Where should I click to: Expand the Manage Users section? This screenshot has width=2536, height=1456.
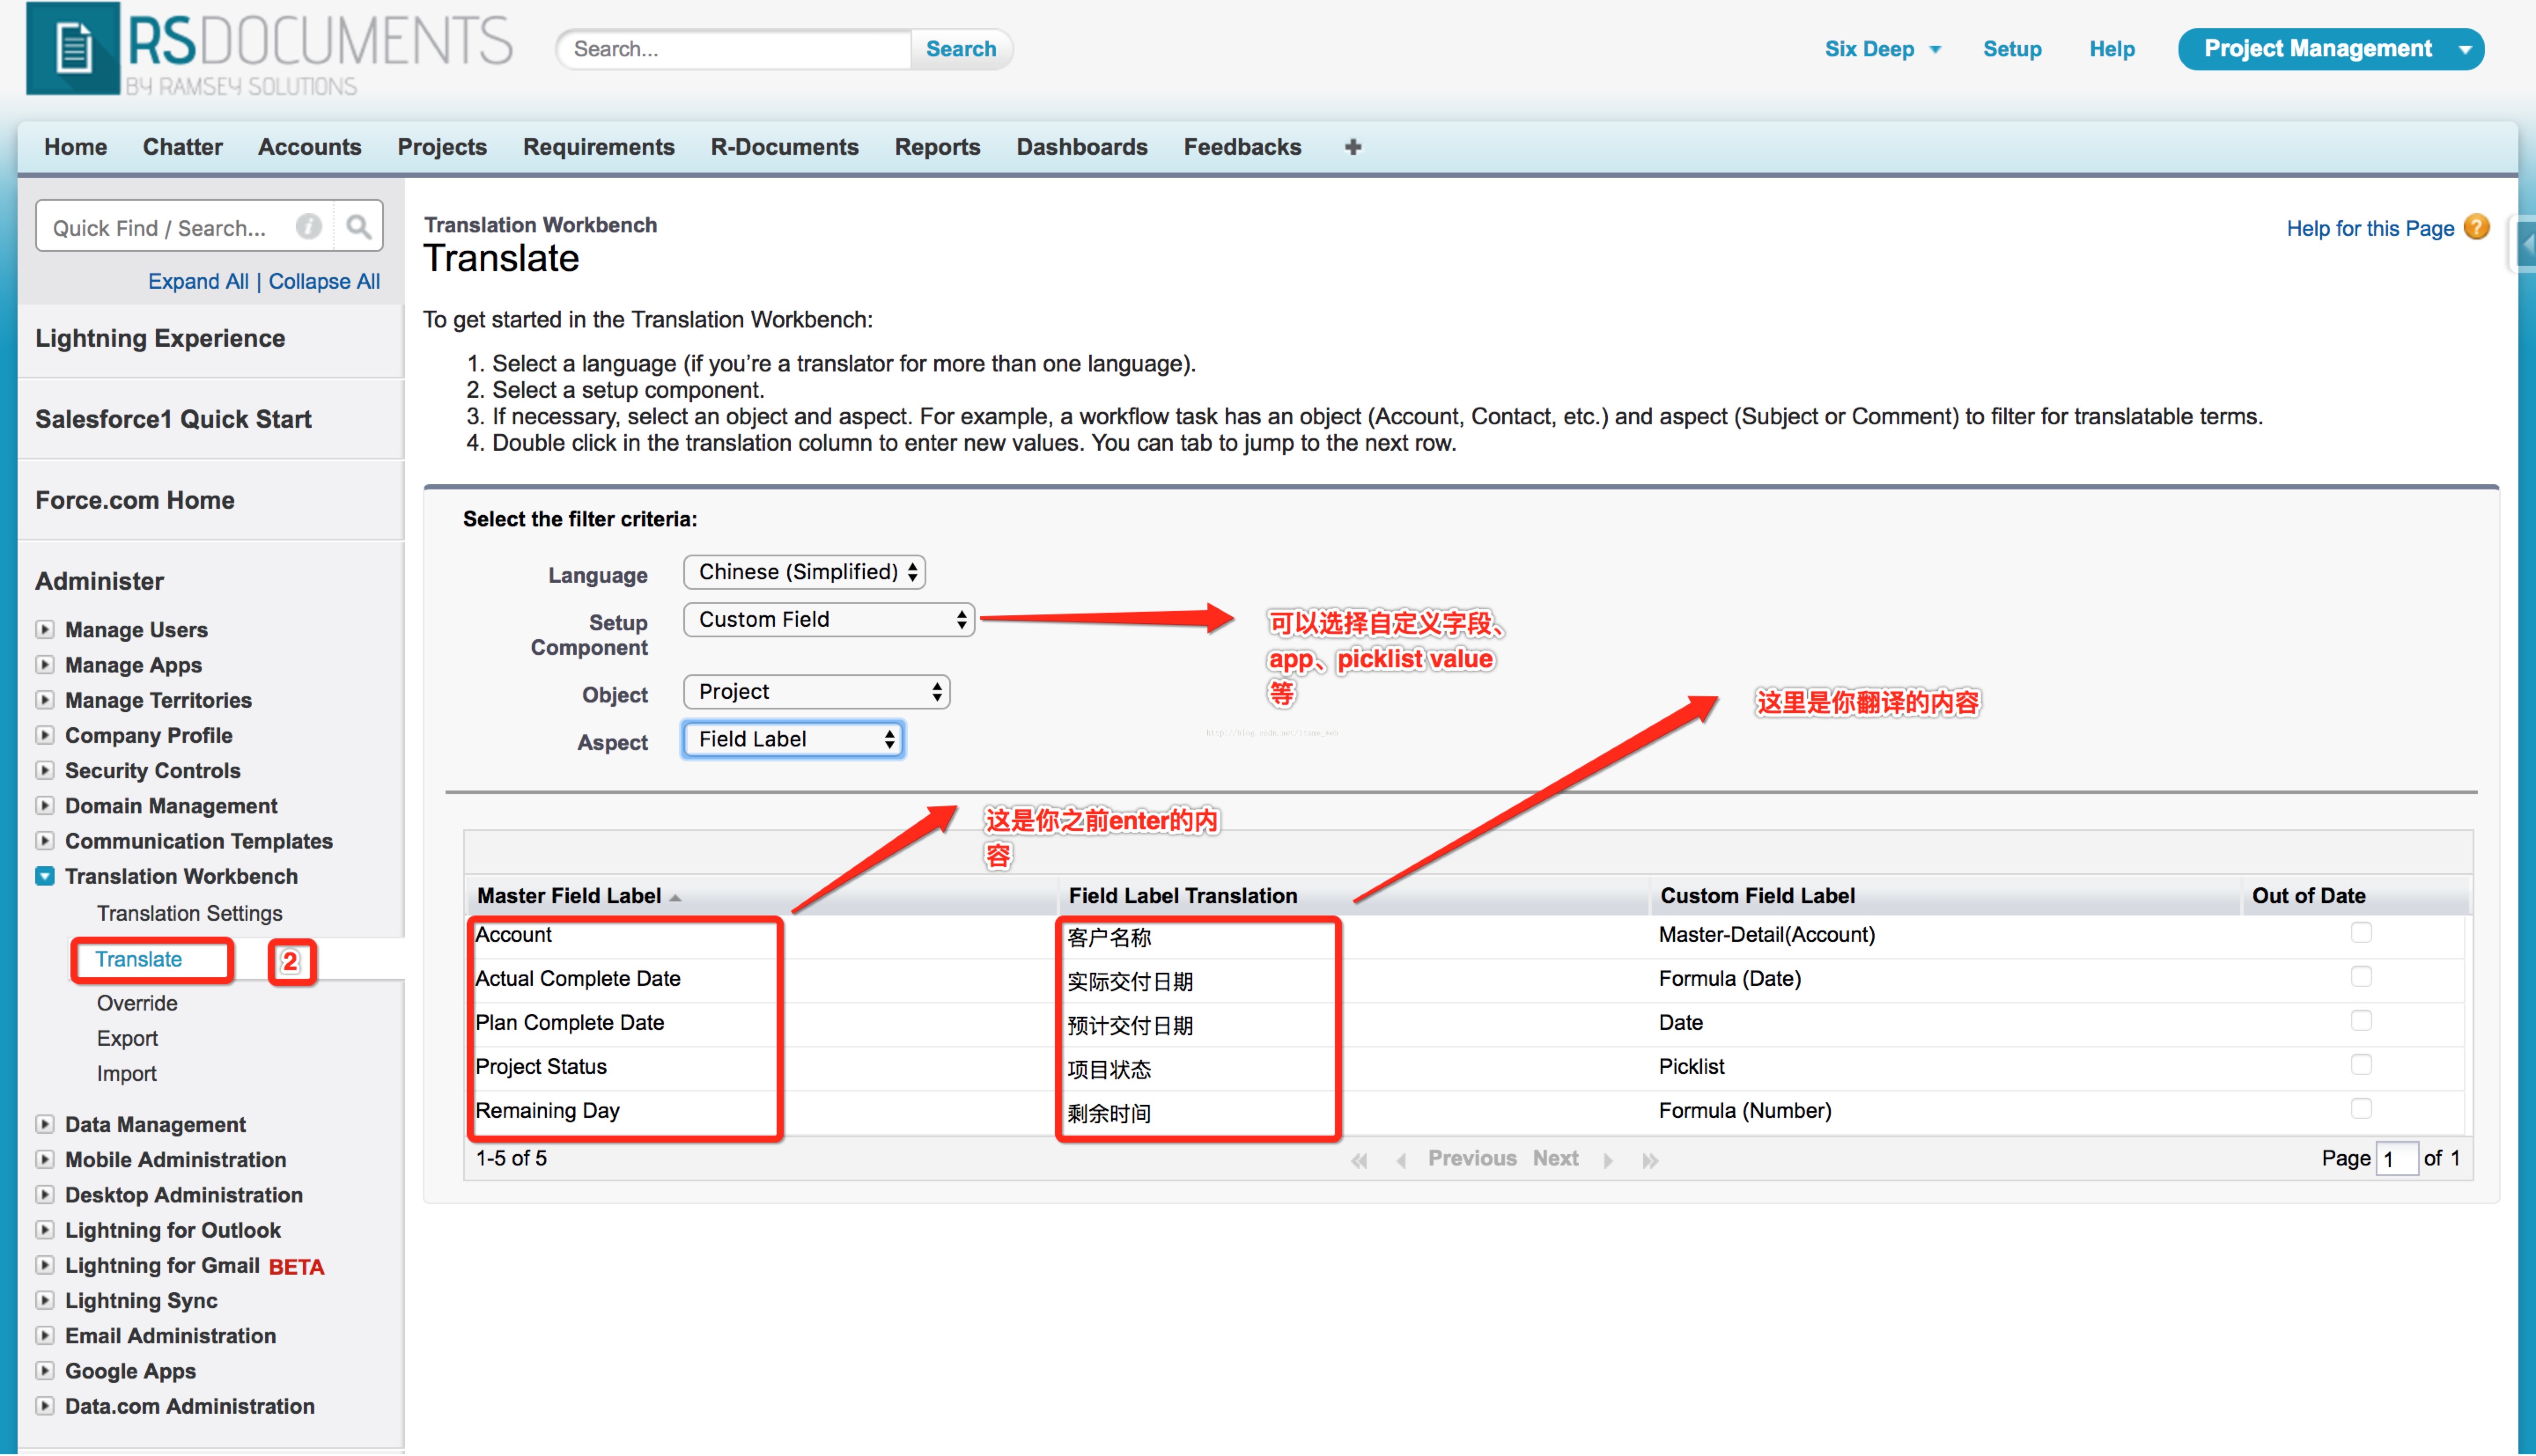[45, 629]
